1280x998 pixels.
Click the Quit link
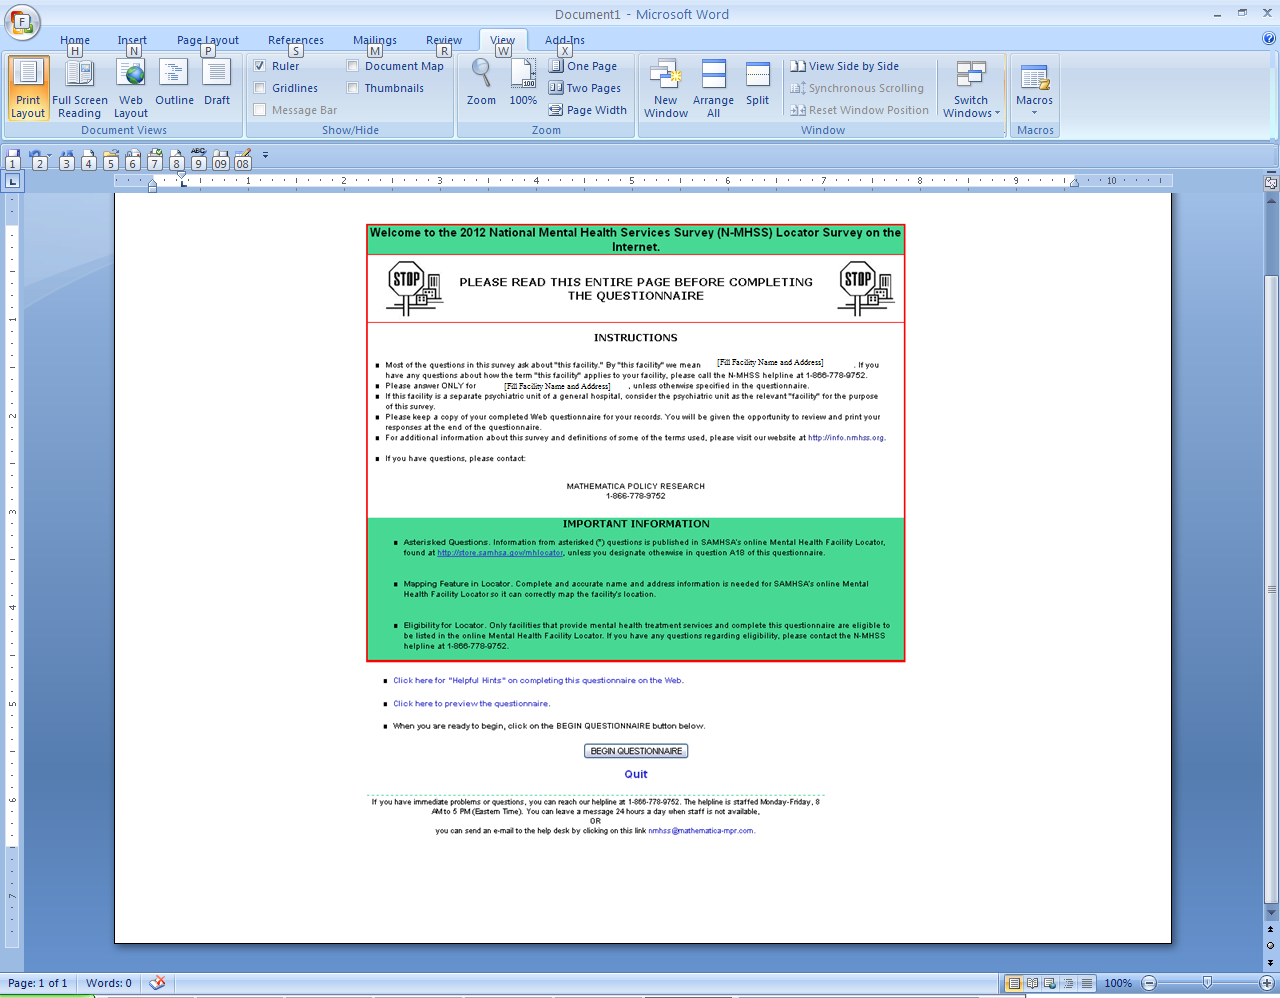click(636, 774)
